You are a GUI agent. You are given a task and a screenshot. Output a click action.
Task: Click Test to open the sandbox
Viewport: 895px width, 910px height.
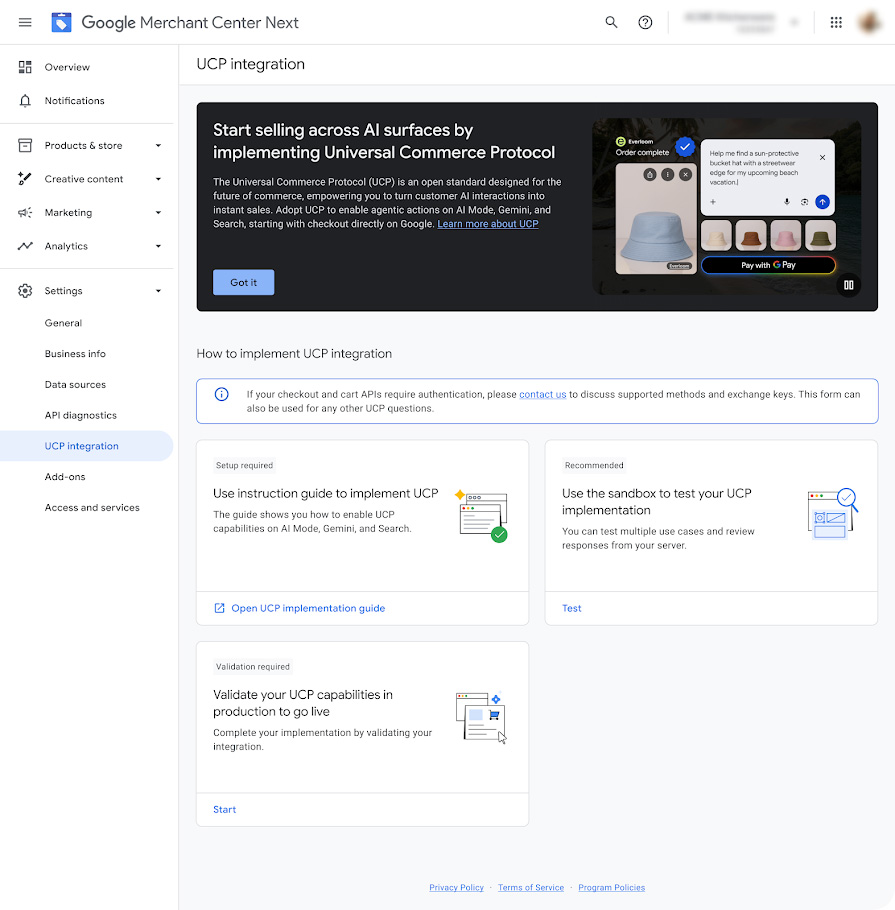click(572, 608)
